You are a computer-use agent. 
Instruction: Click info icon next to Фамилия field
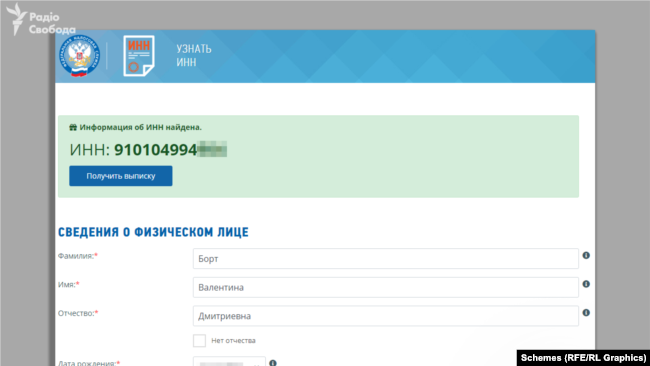click(x=586, y=255)
